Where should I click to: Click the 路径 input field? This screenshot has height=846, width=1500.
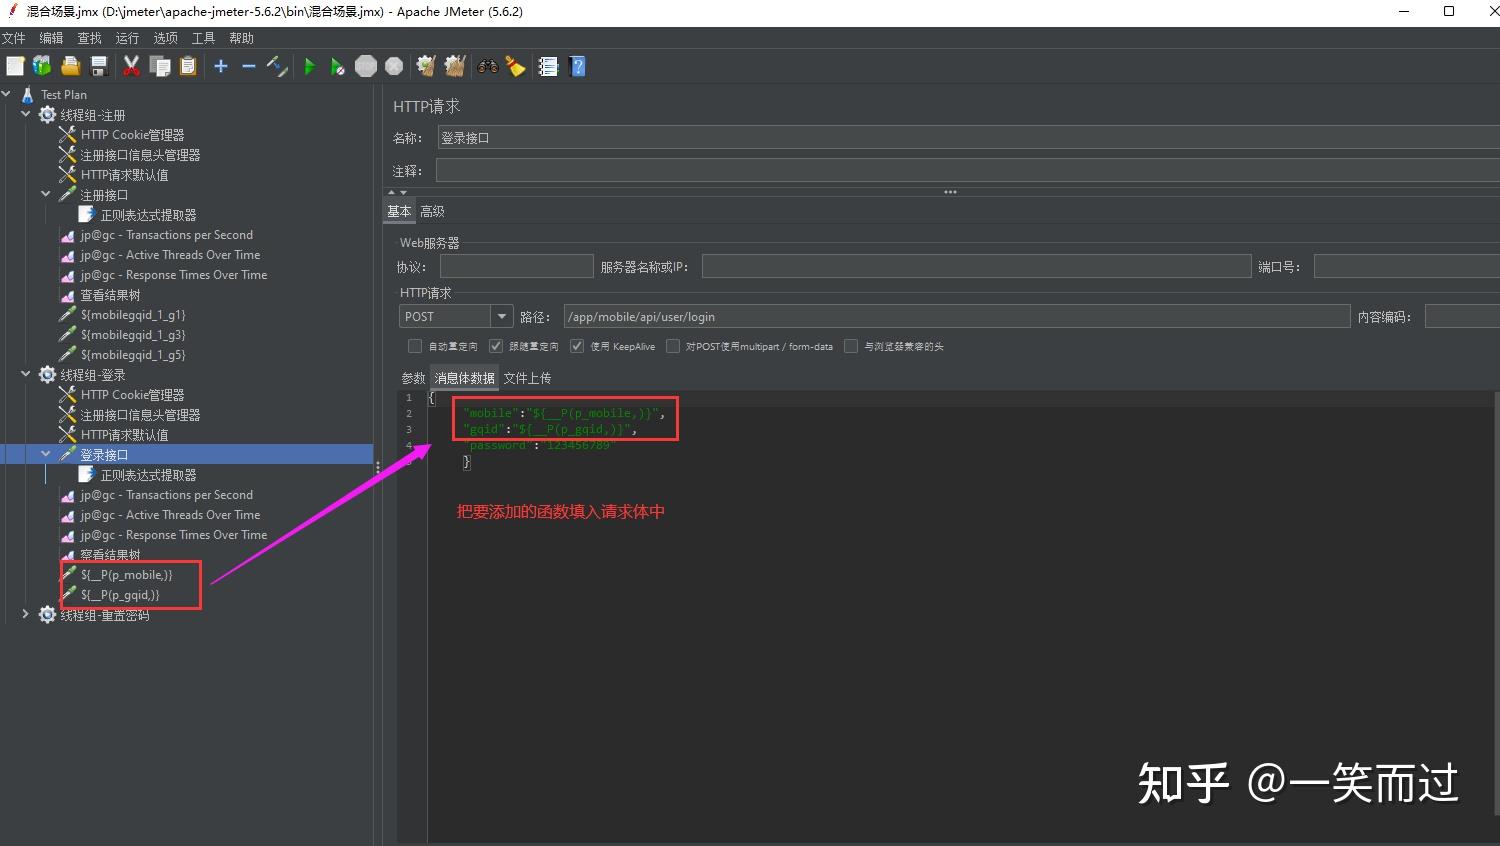(957, 316)
